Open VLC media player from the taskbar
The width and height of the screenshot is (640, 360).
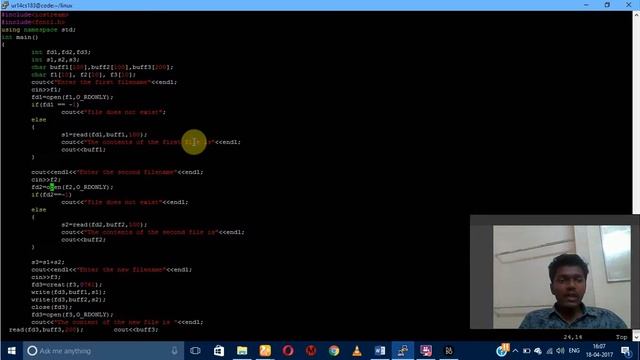pyautogui.click(x=357, y=351)
